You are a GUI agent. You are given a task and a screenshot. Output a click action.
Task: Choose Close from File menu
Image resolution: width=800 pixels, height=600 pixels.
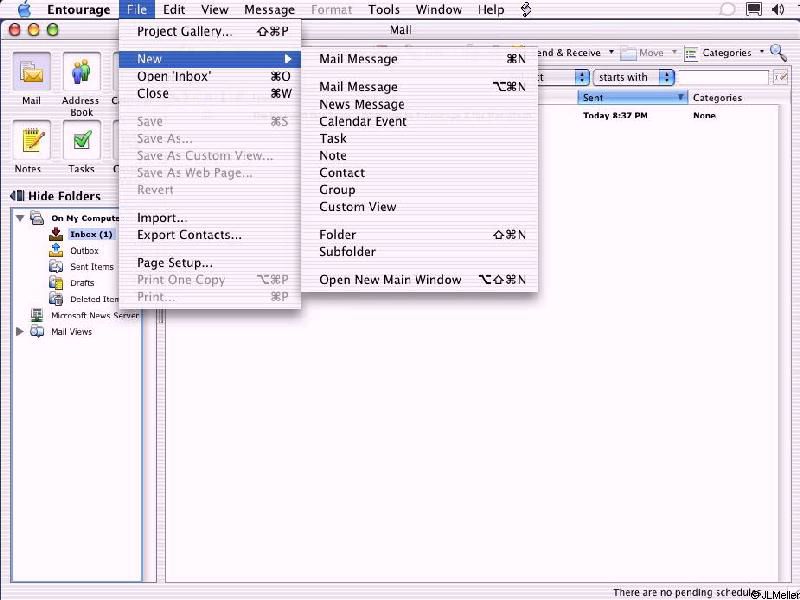210,94
